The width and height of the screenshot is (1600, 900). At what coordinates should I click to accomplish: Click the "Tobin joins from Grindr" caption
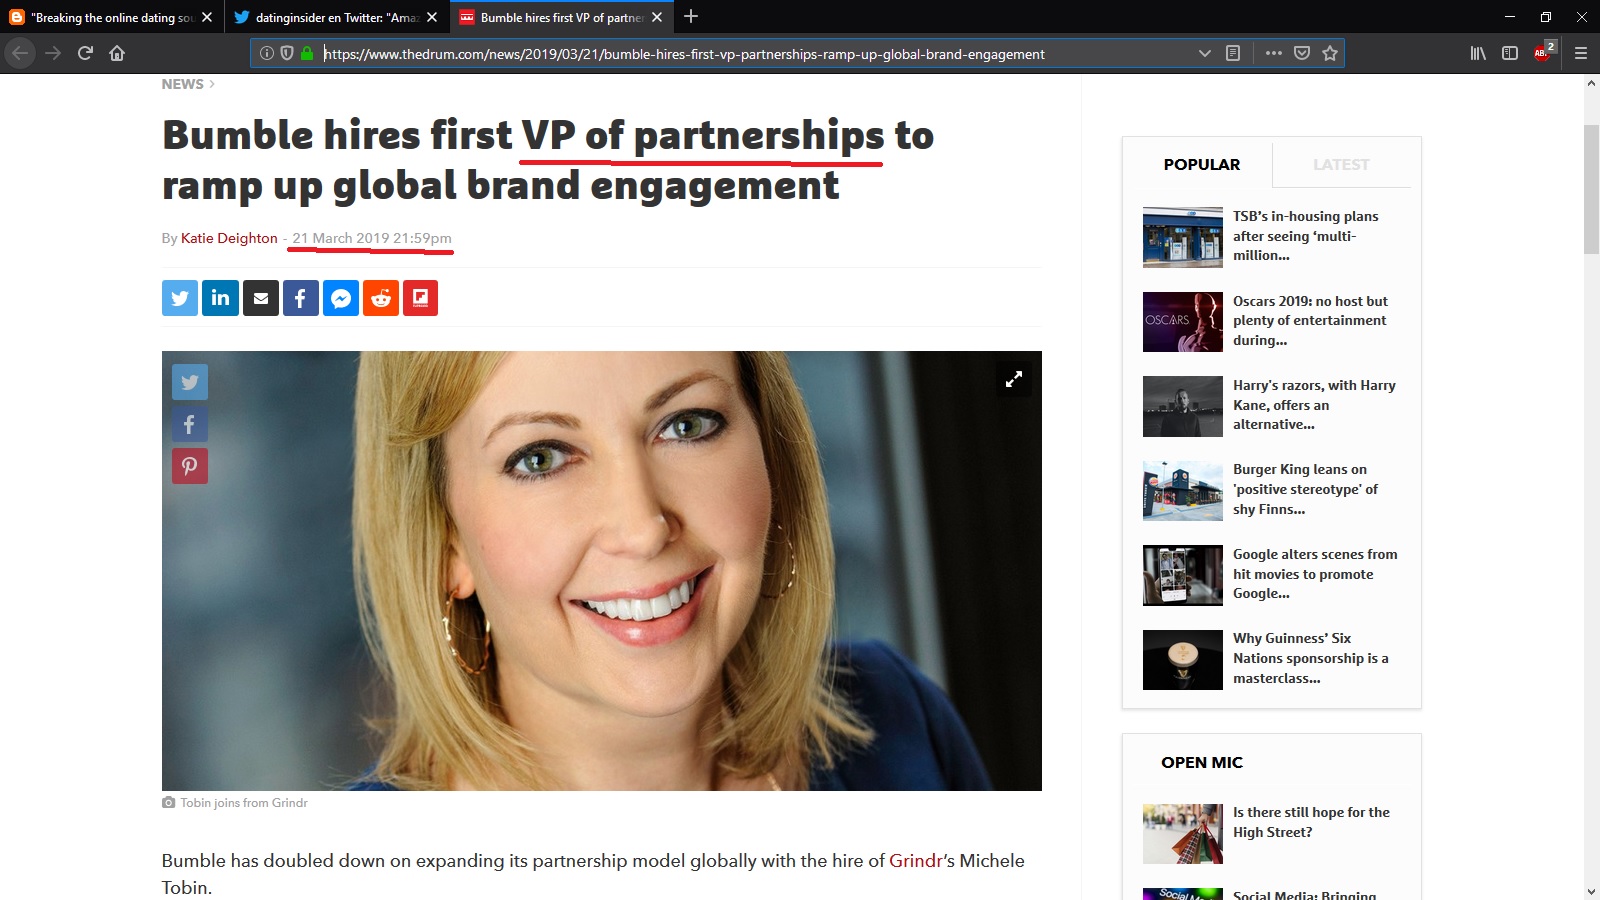pos(244,803)
